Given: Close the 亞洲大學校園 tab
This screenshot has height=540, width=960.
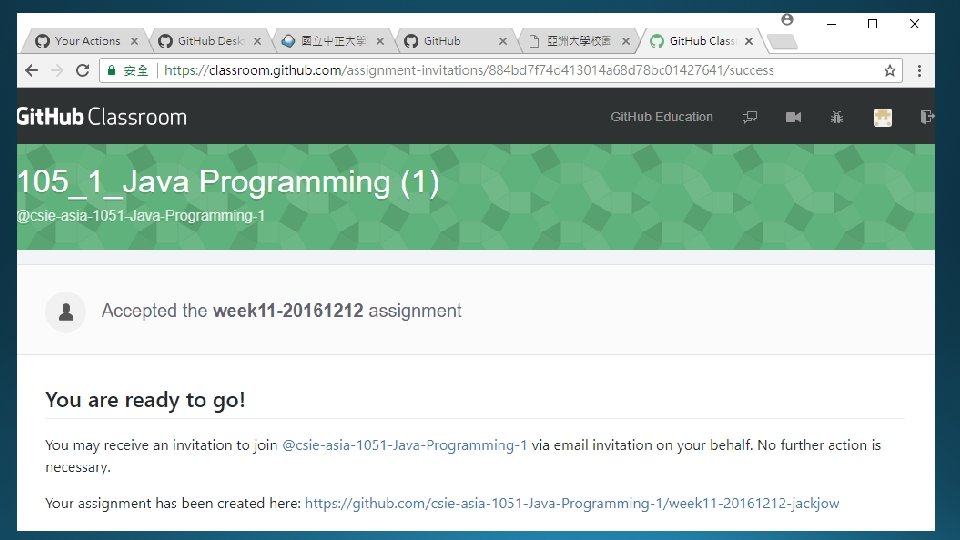Looking at the screenshot, I should point(626,41).
